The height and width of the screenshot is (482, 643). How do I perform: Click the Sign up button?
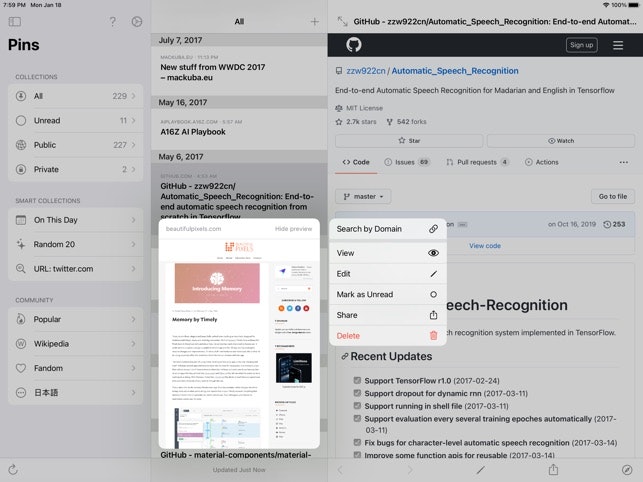(x=581, y=45)
